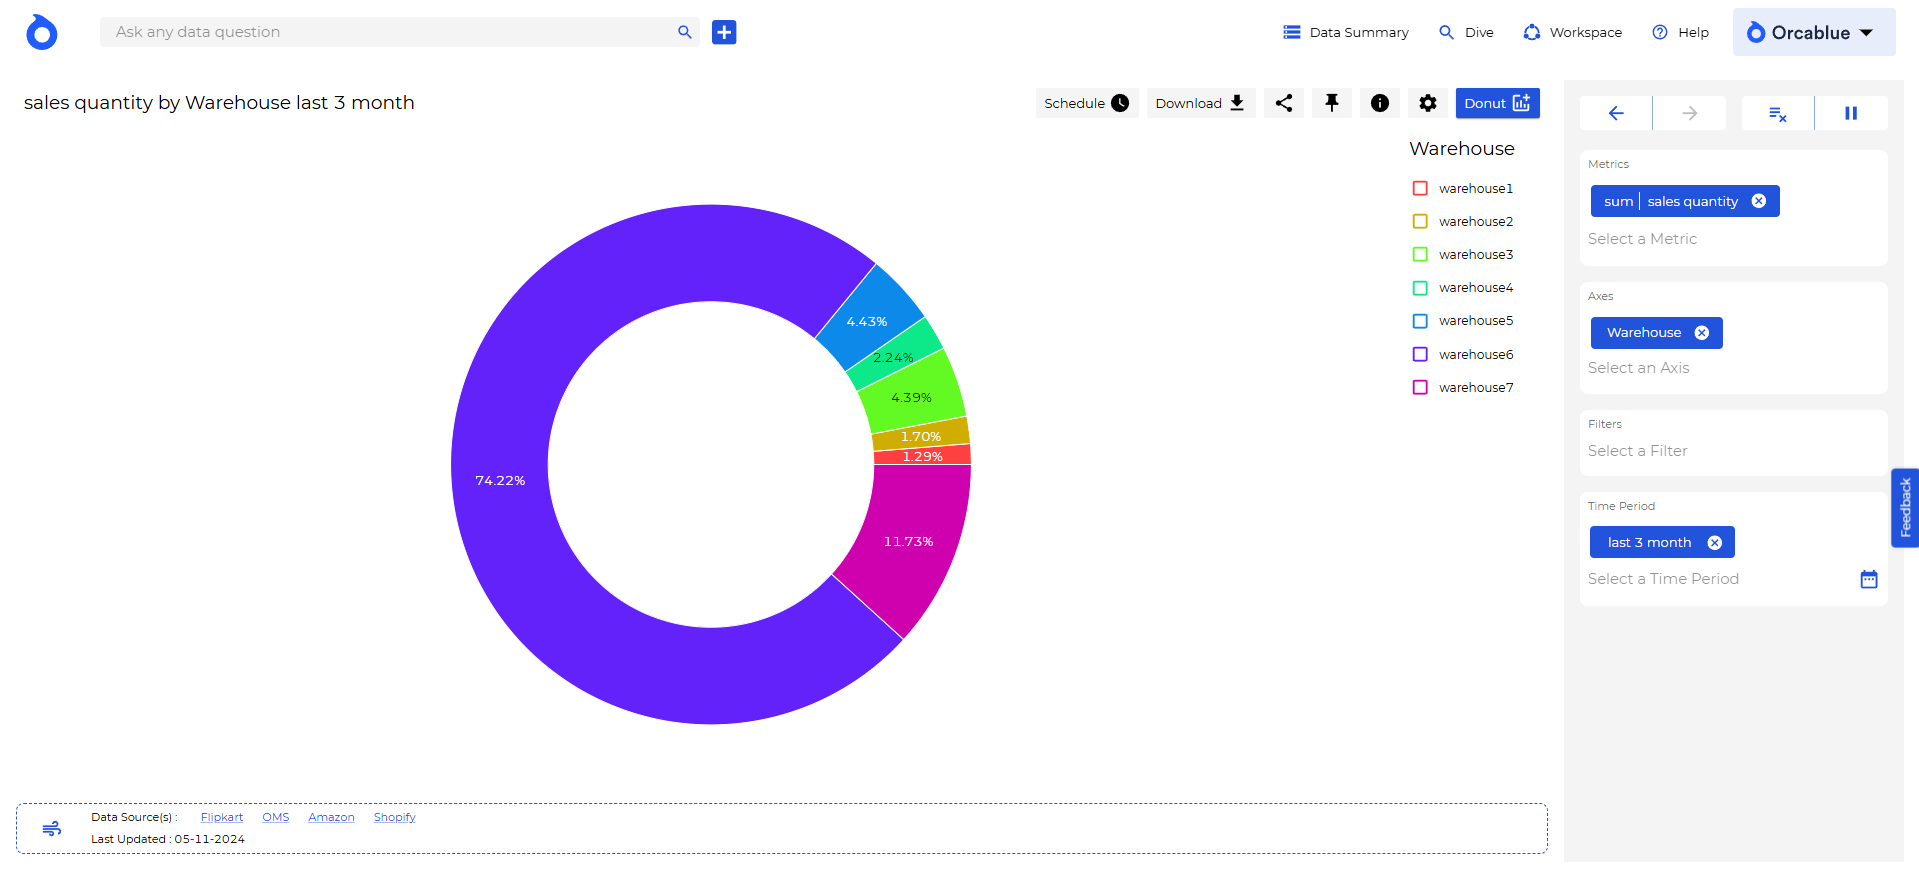Click the pause icon in side panel

(x=1851, y=113)
